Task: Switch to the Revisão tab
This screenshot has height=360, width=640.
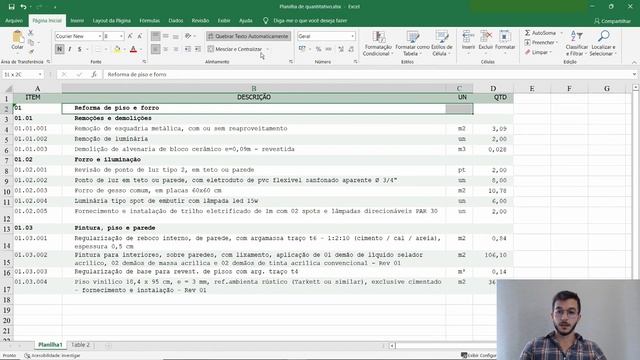Action: [x=200, y=20]
